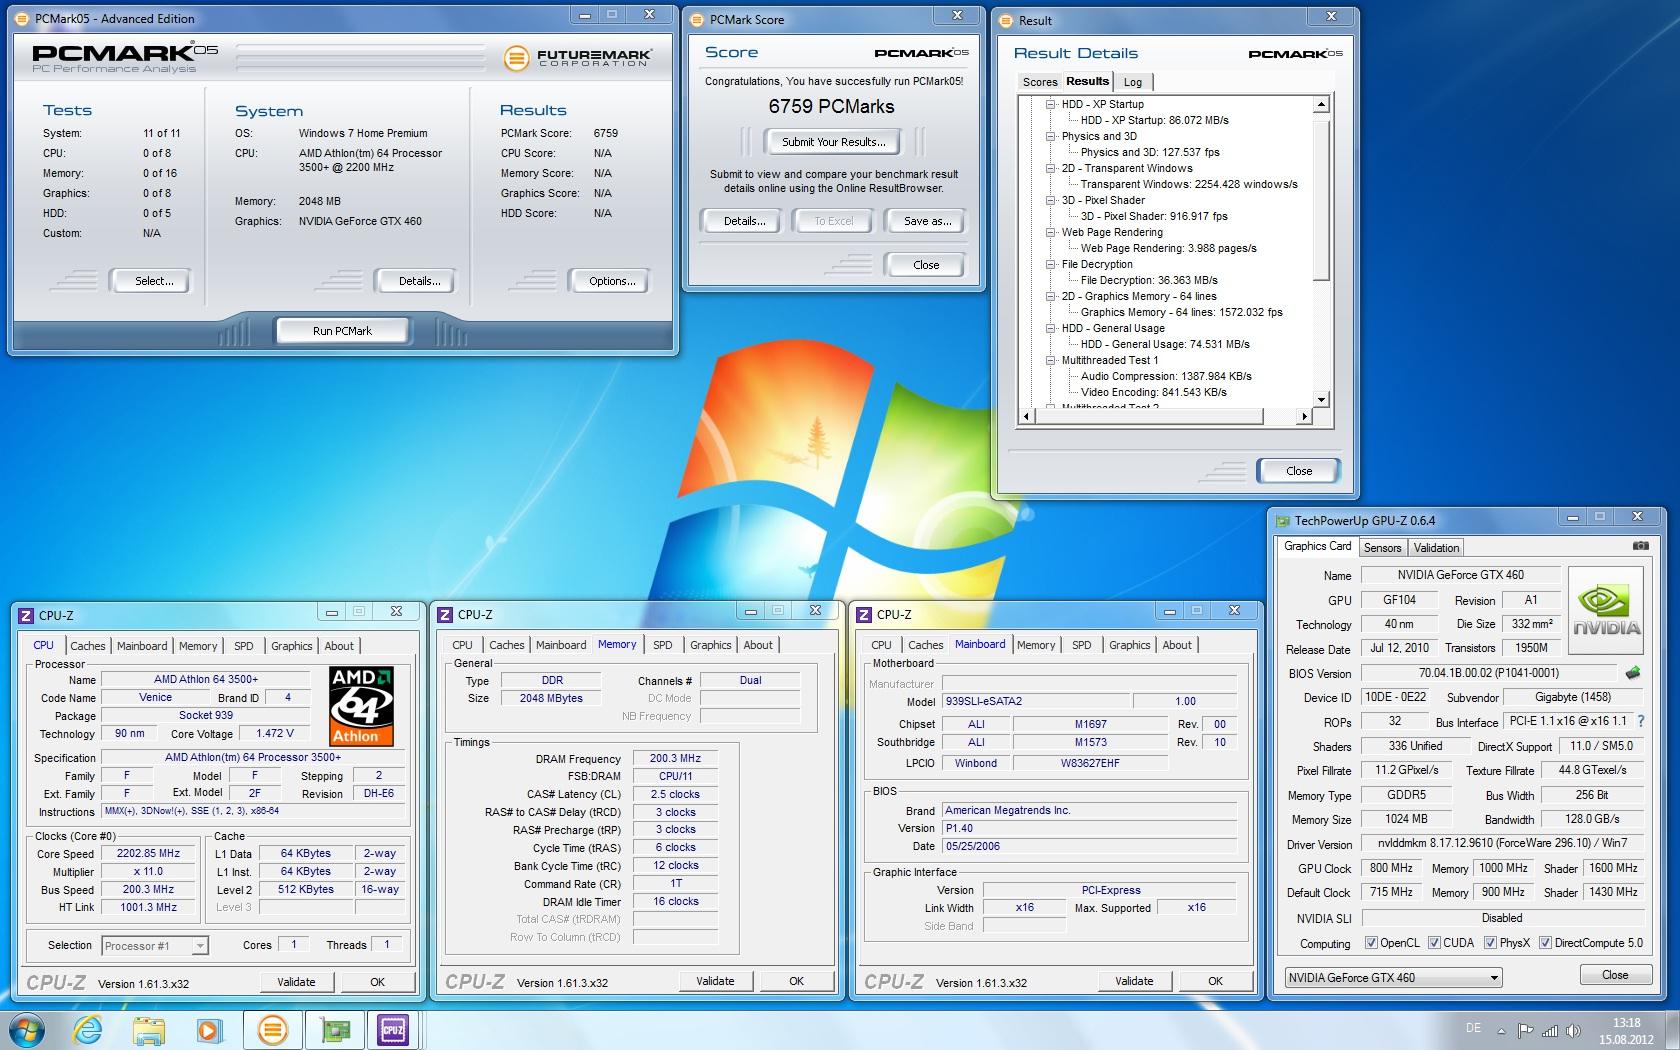Image resolution: width=1680 pixels, height=1050 pixels.
Task: Click OK in the CPU-Z CPU window
Action: pyautogui.click(x=377, y=982)
